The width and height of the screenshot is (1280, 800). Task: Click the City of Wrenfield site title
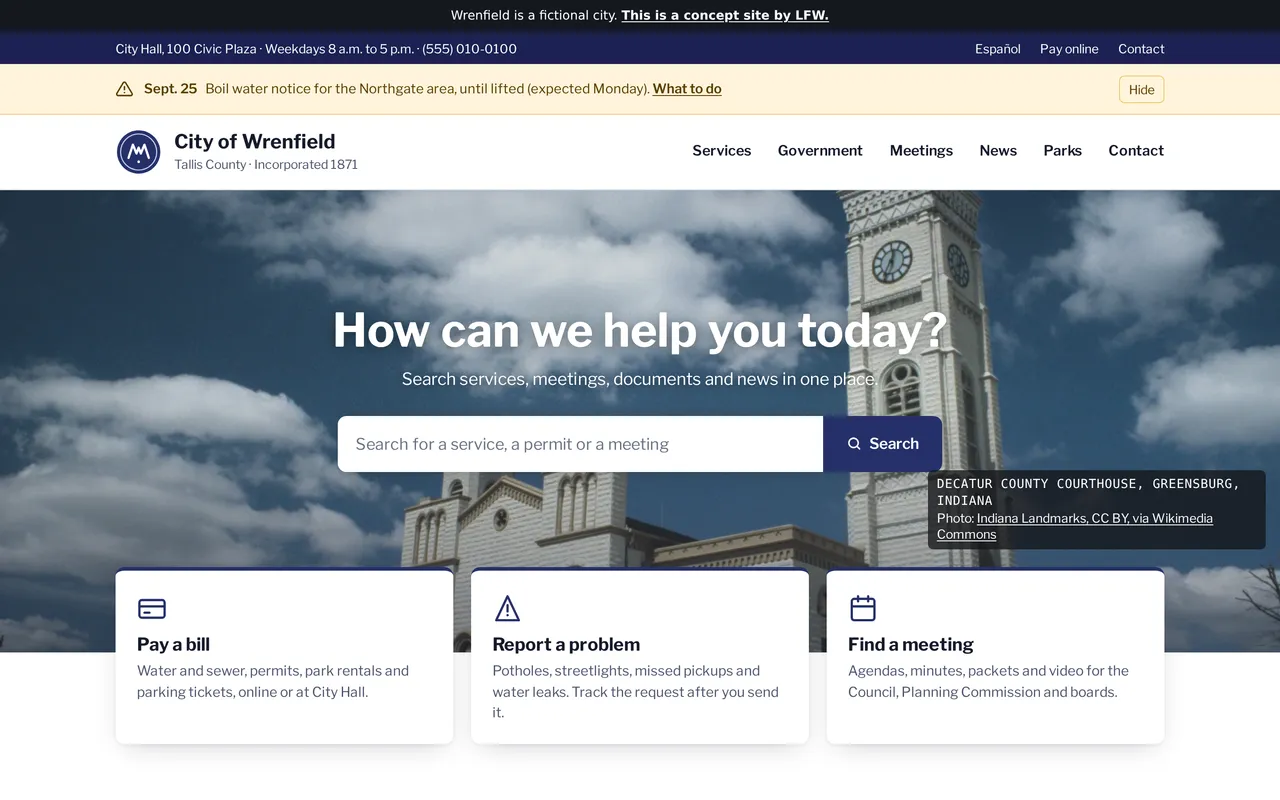[255, 141]
